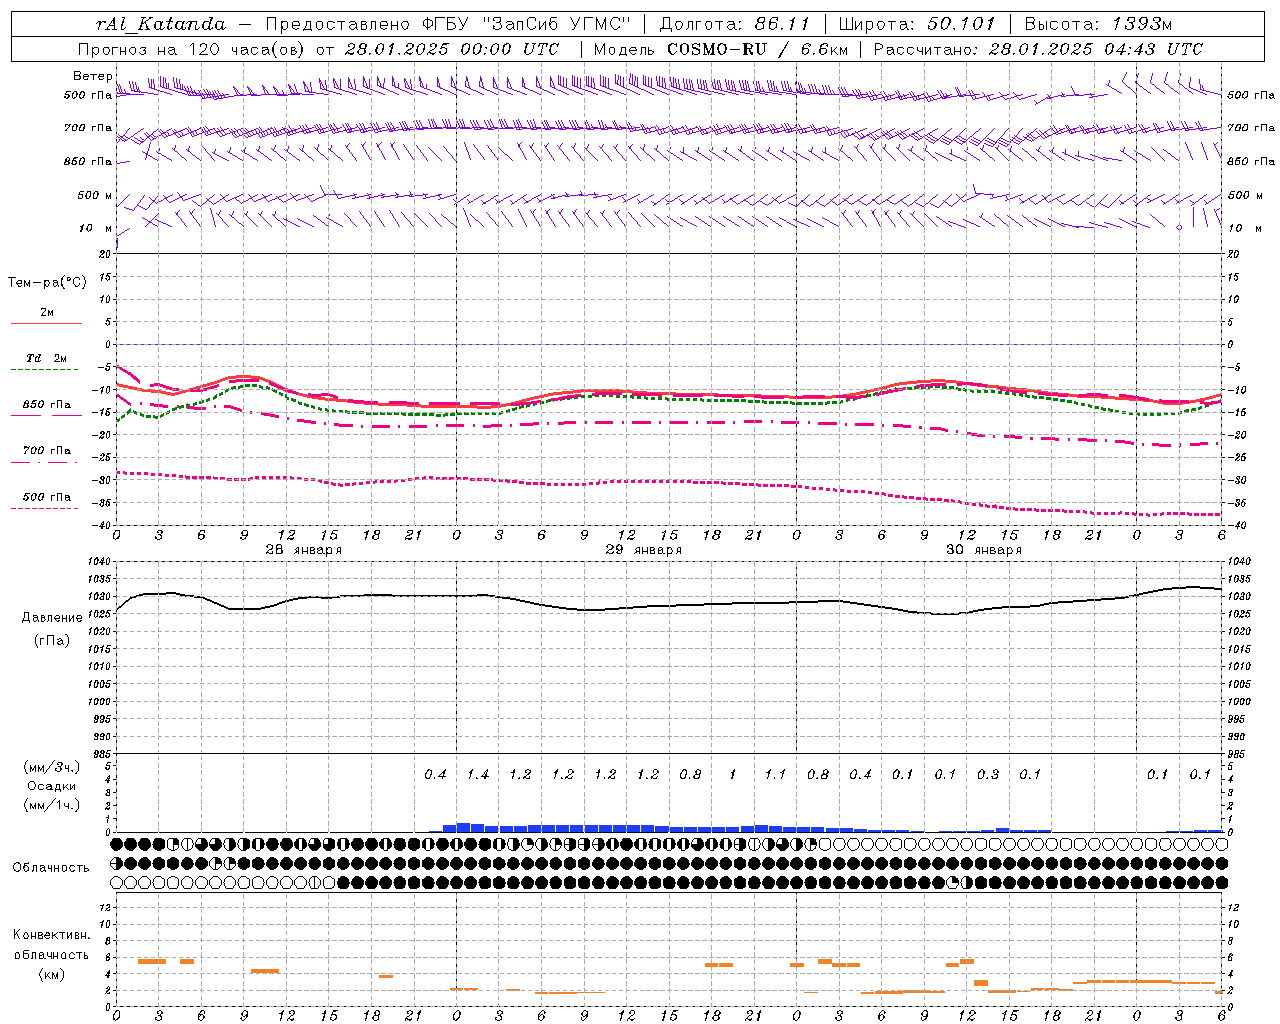Click the Ветер panel label
1280x1024 pixels.
click(92, 76)
